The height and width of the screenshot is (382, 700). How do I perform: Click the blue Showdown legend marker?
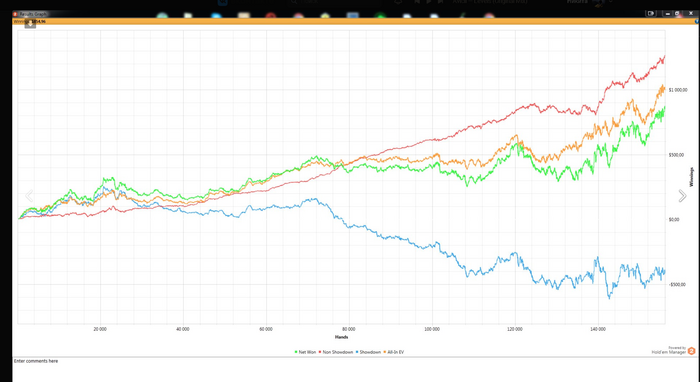tap(357, 352)
